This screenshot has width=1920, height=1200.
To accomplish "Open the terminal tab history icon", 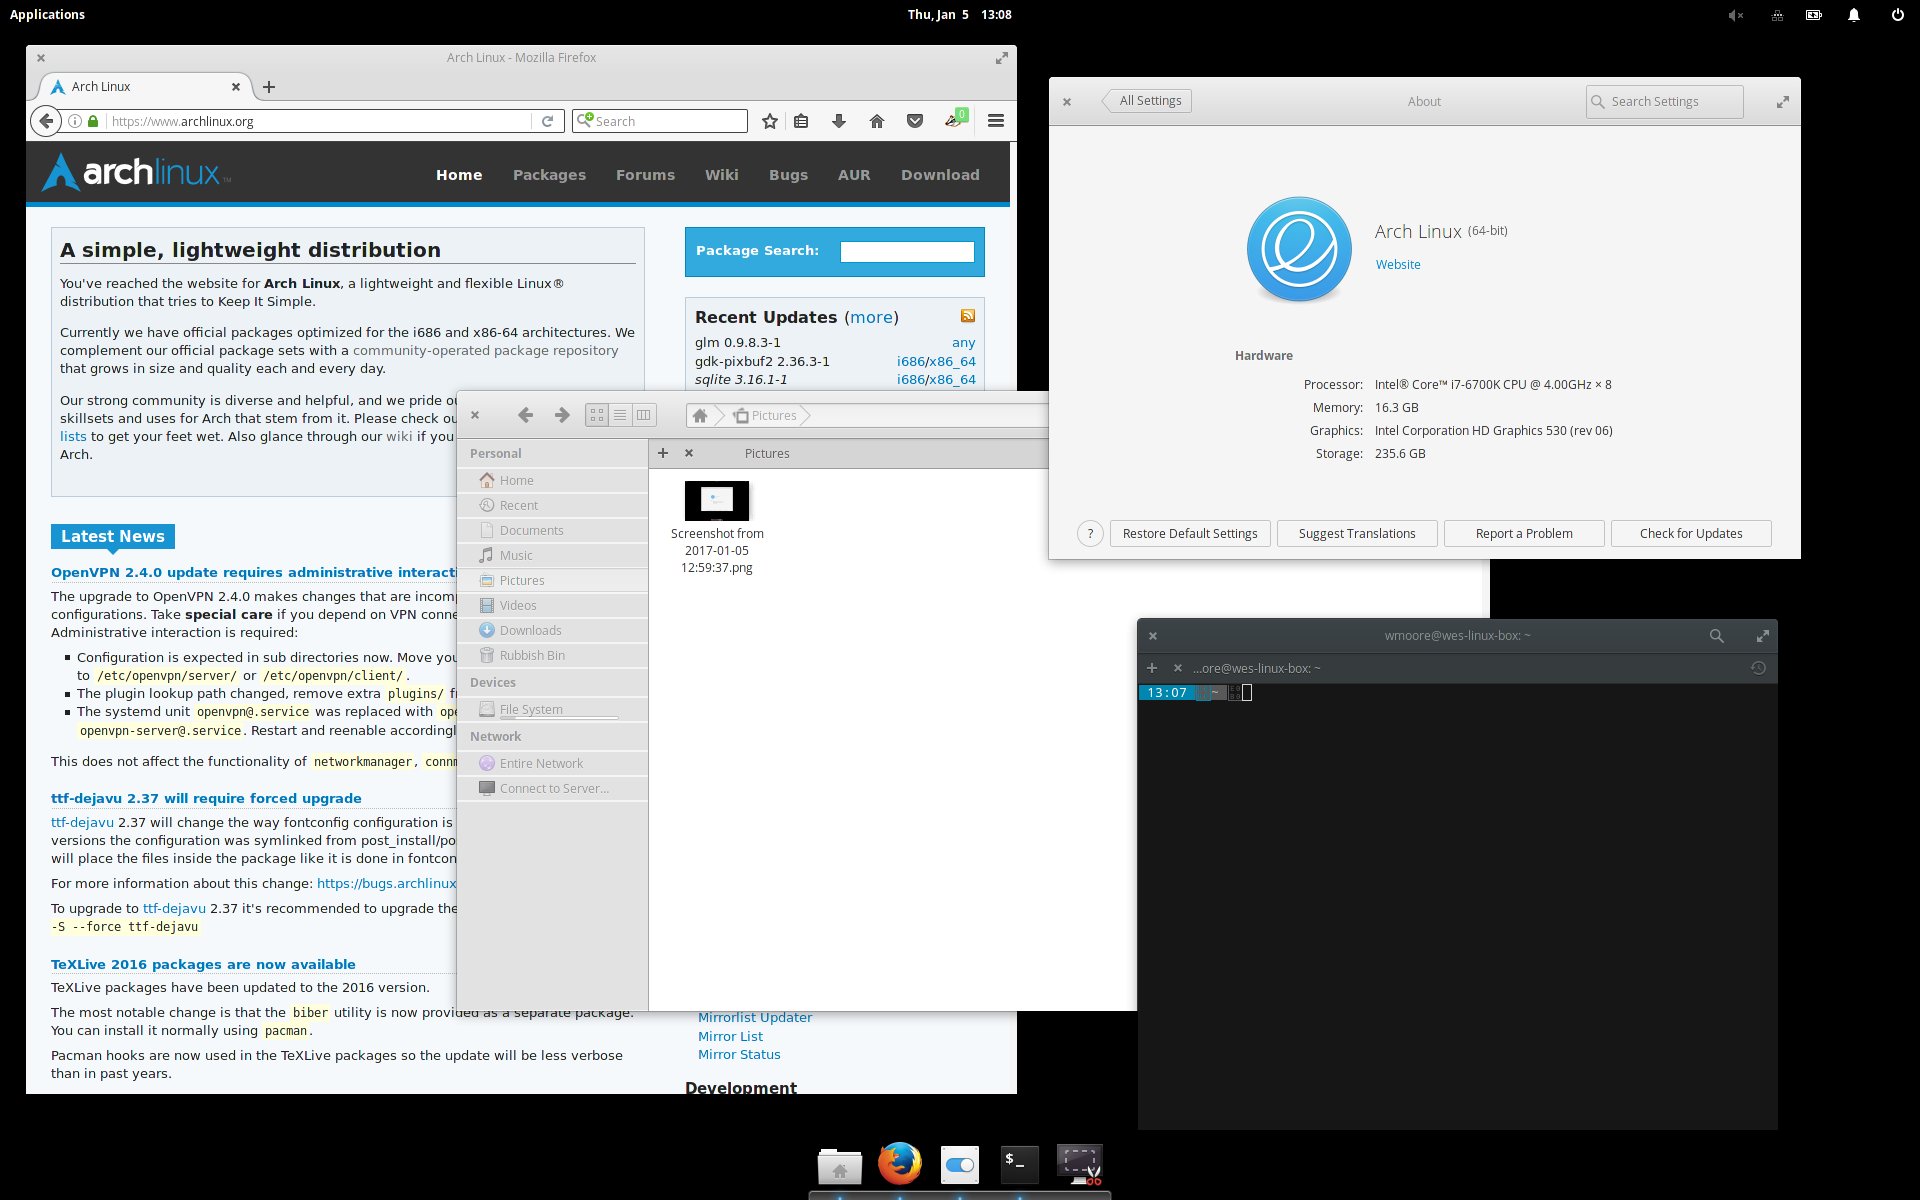I will 1759,668.
